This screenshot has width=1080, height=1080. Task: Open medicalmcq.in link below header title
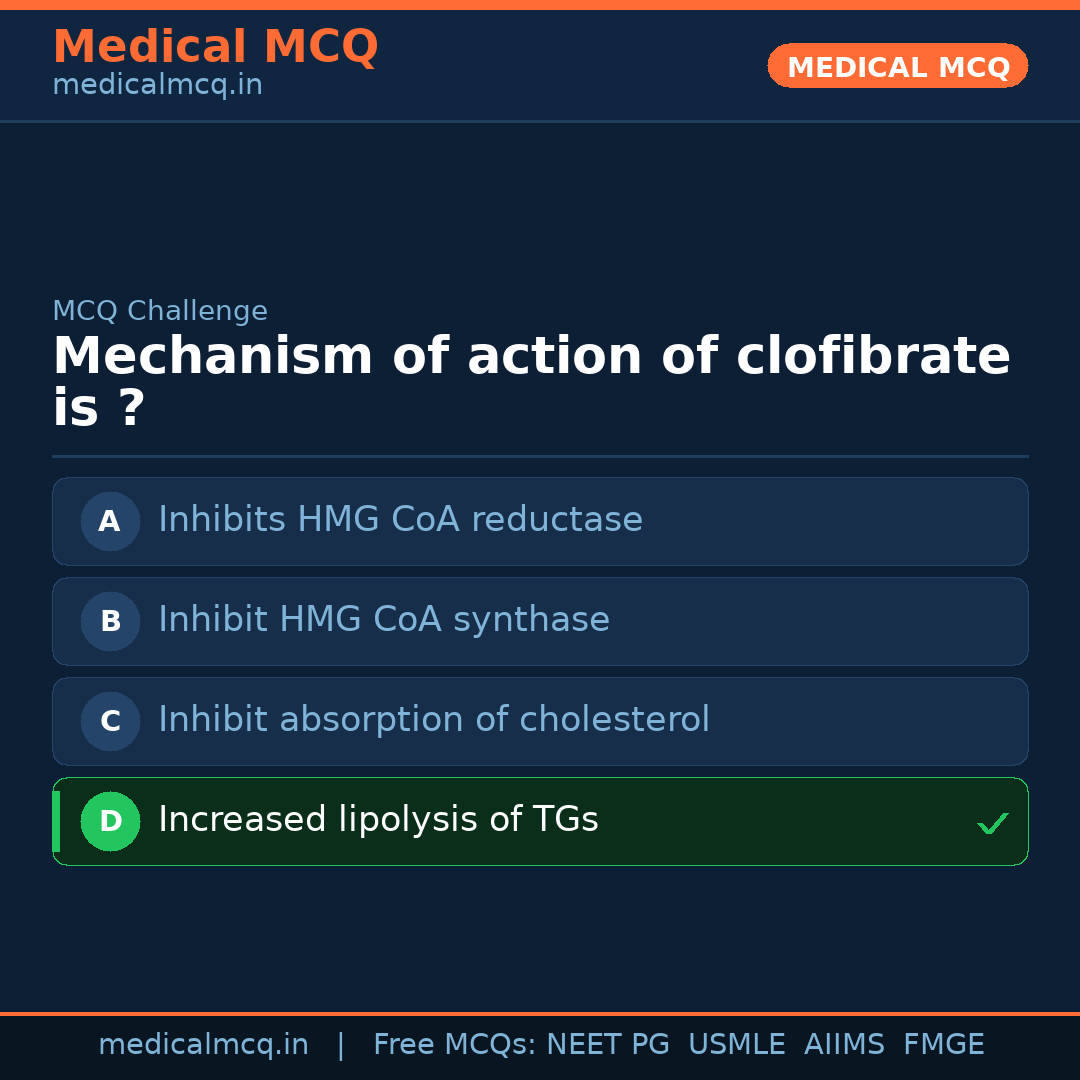pos(157,86)
